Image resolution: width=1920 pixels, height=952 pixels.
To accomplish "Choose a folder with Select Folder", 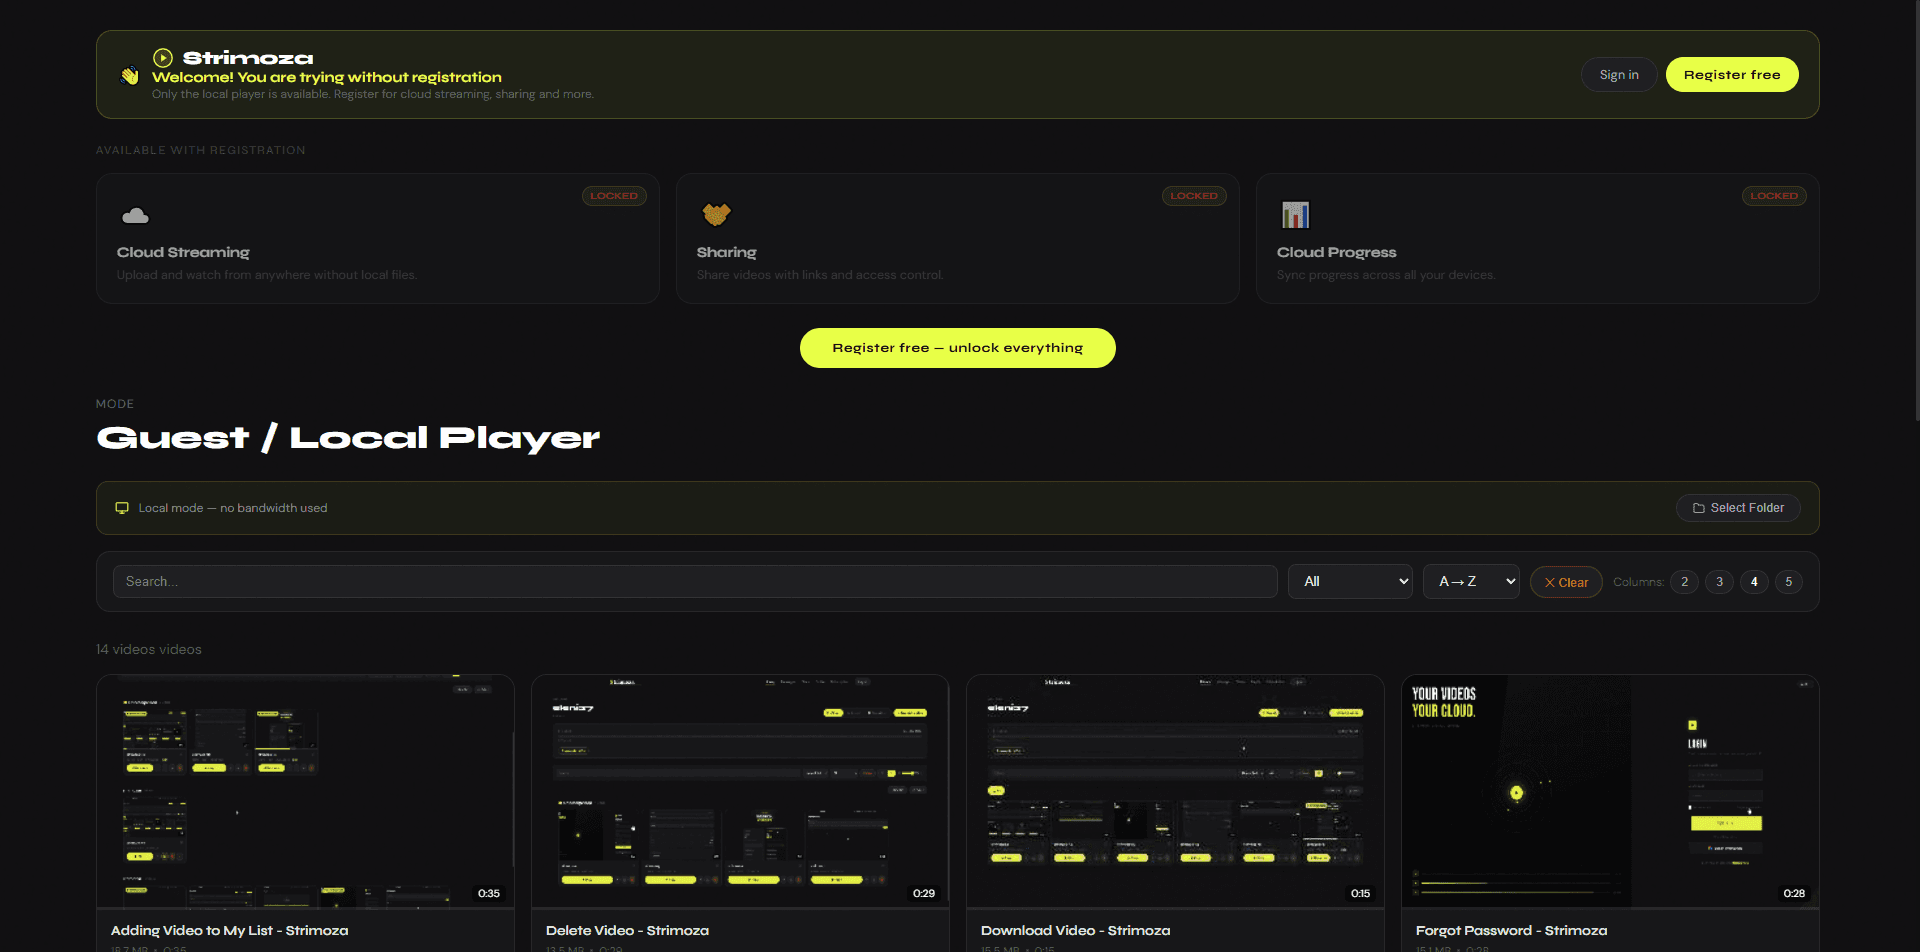I will click(1738, 508).
